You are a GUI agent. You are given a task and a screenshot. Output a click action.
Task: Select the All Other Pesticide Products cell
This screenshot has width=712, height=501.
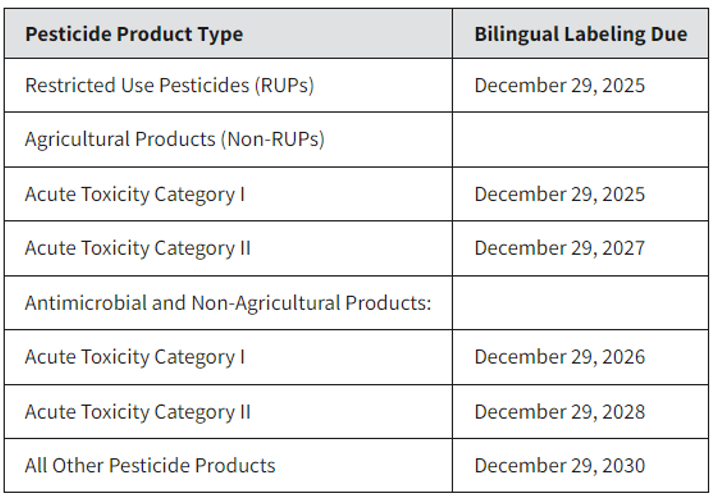click(228, 466)
